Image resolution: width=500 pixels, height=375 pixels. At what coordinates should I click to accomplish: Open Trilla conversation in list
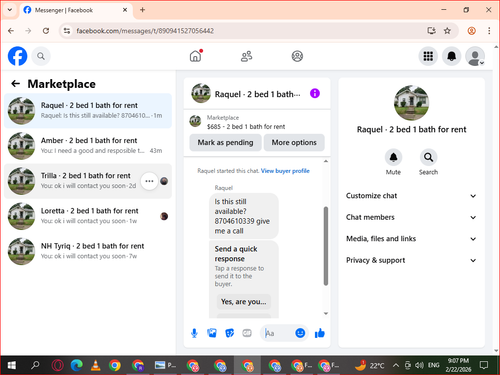(x=88, y=181)
